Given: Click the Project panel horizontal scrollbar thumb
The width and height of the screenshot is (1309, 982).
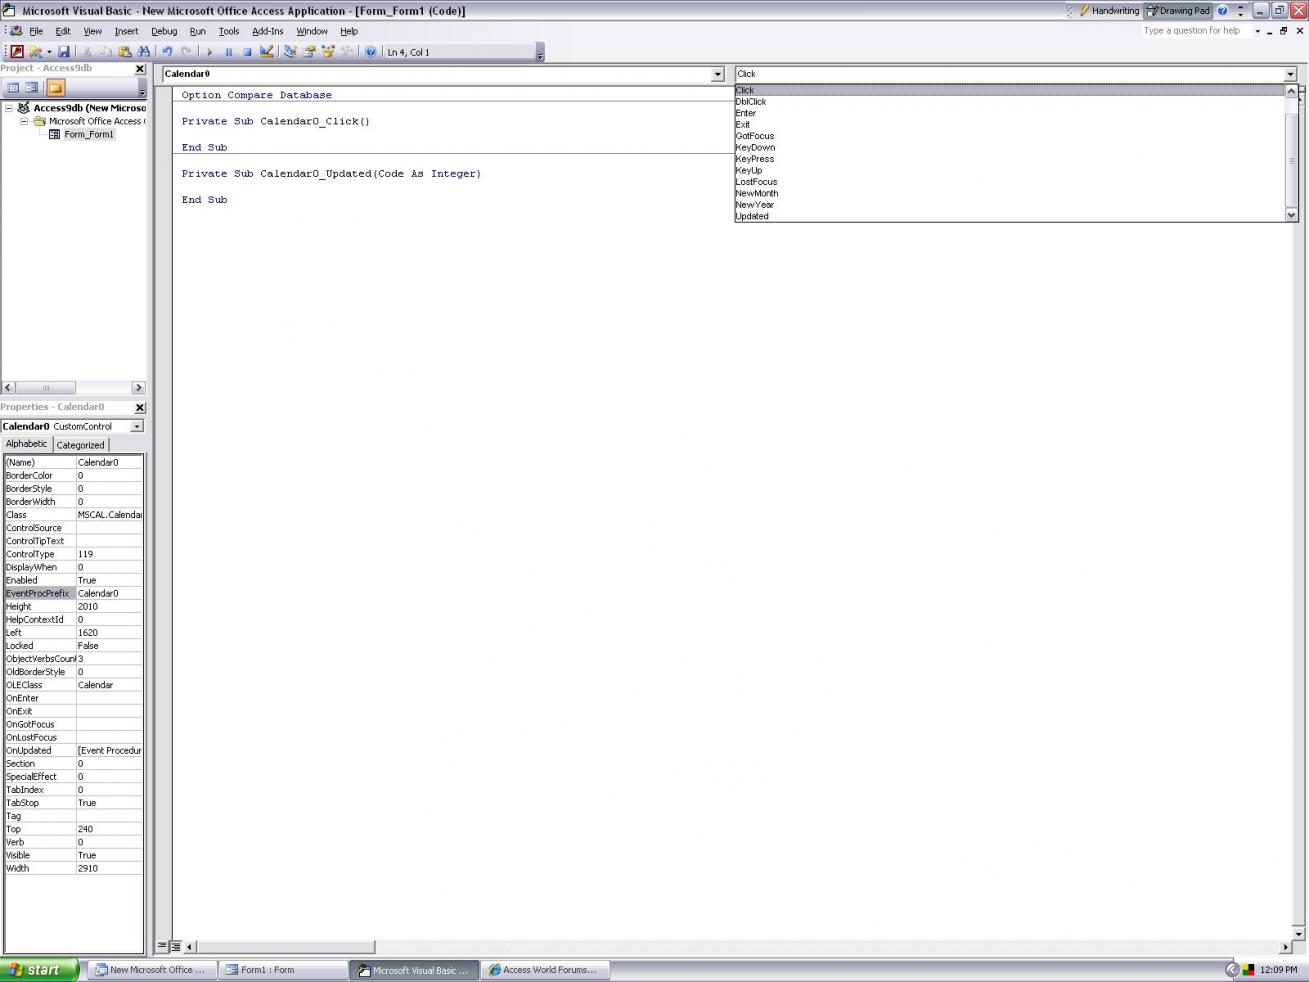Looking at the screenshot, I should (45, 388).
